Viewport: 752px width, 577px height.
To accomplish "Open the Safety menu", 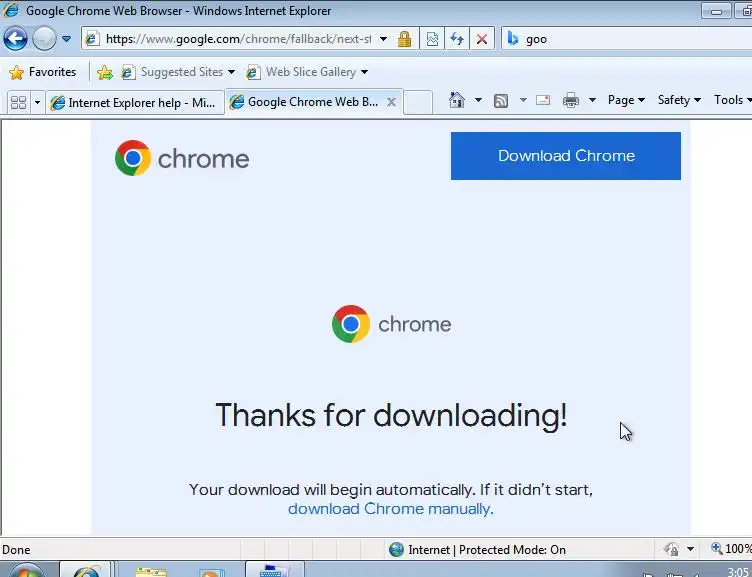I will coord(679,100).
